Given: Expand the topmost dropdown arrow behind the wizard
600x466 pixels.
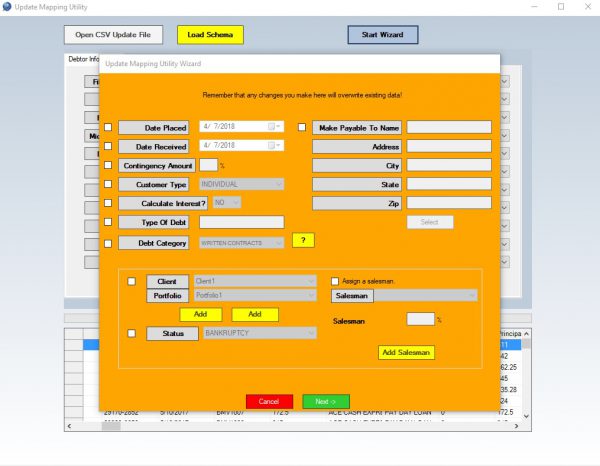Looking at the screenshot, I should [x=505, y=81].
